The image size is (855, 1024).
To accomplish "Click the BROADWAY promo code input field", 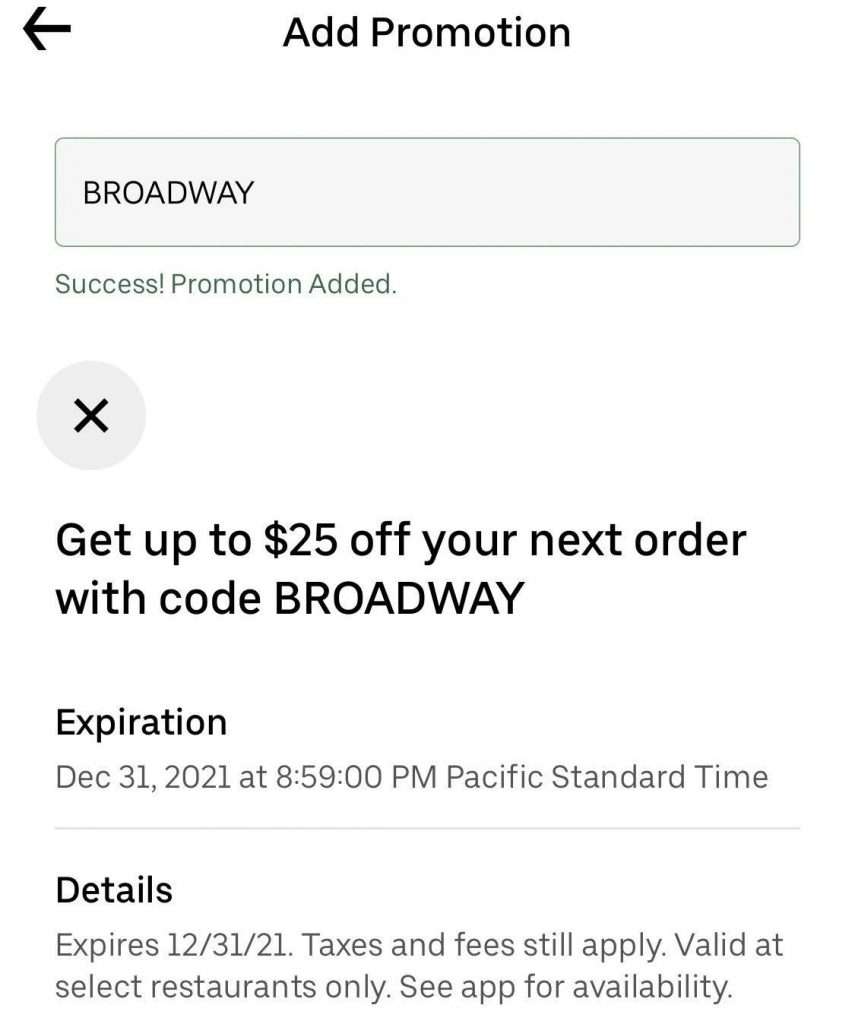I will (x=427, y=192).
